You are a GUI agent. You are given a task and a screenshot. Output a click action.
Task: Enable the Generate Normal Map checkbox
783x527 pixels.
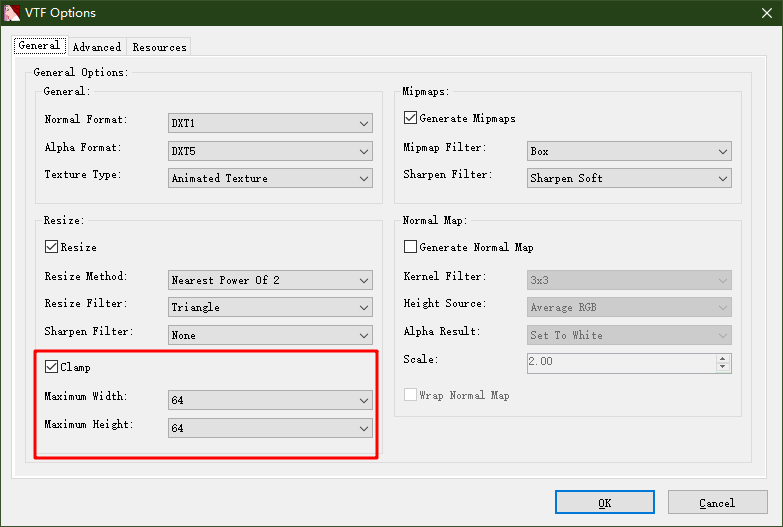click(410, 247)
